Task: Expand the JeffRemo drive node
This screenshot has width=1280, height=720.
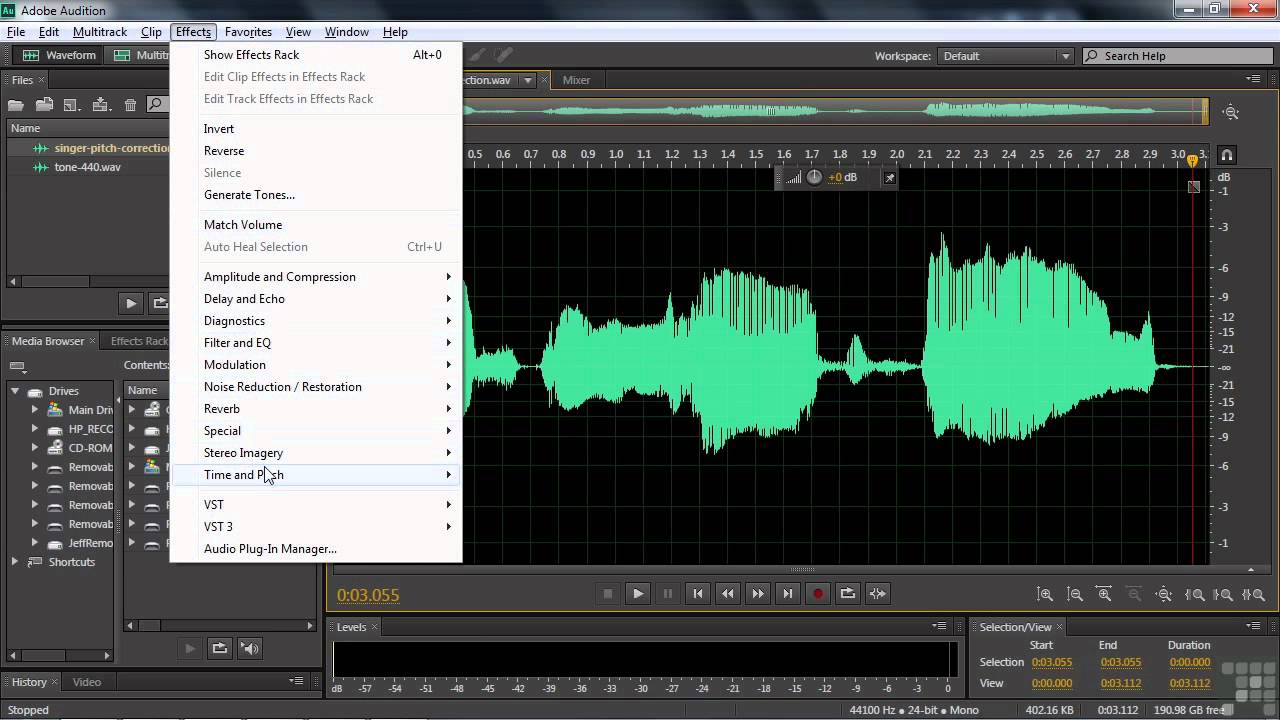Action: [x=35, y=543]
